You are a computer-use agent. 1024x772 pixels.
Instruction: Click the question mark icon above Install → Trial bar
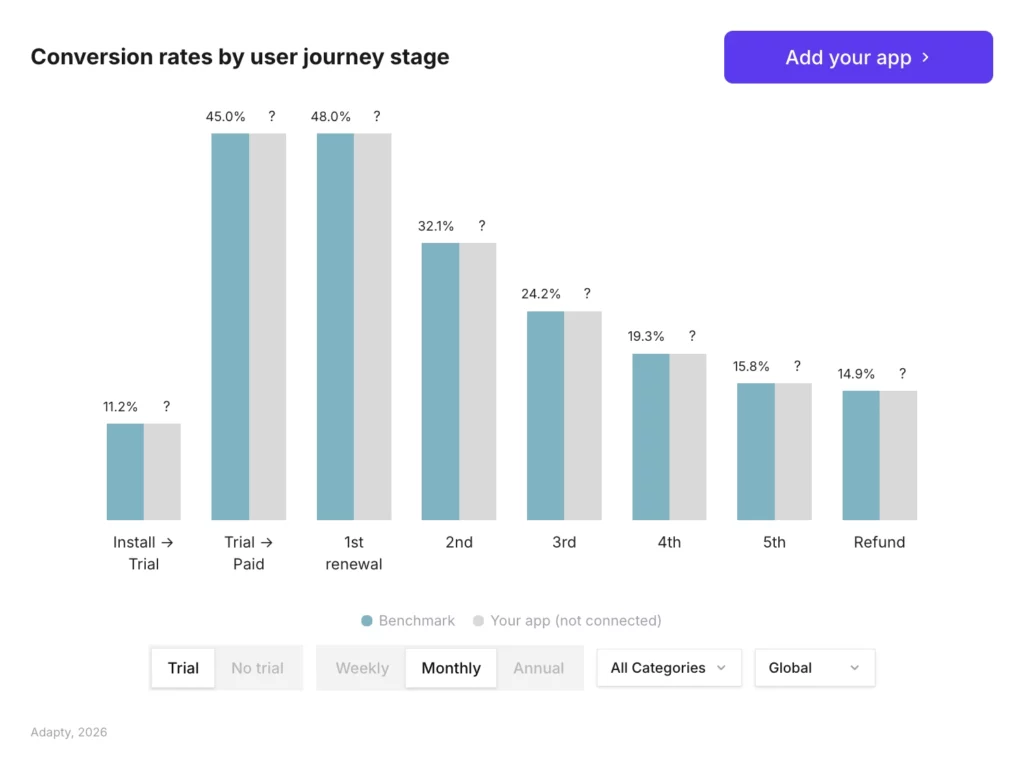click(x=166, y=406)
